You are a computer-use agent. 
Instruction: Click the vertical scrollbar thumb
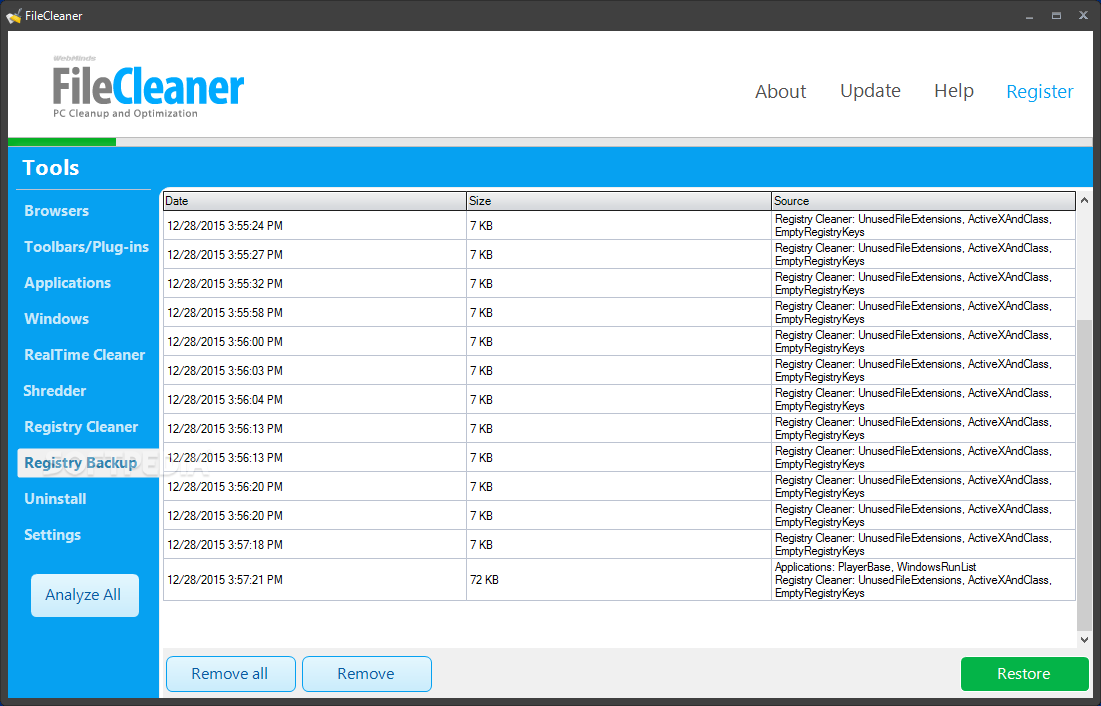[1084, 475]
